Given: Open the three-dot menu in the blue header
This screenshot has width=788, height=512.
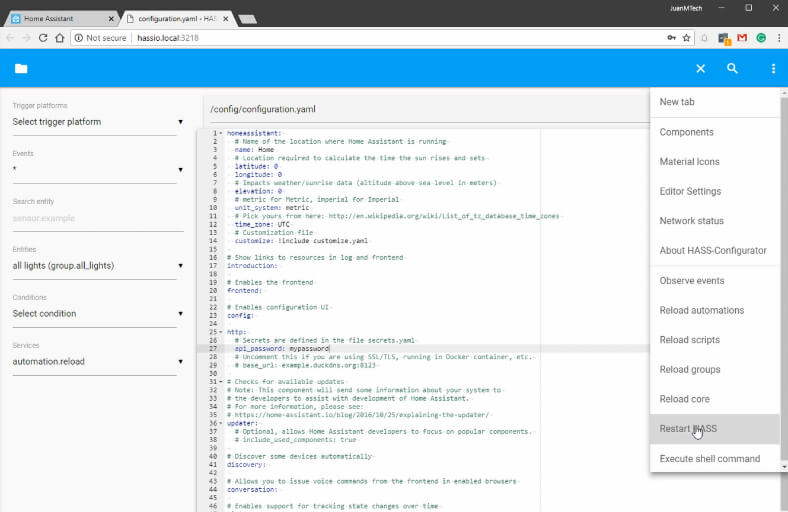Looking at the screenshot, I should tap(773, 69).
